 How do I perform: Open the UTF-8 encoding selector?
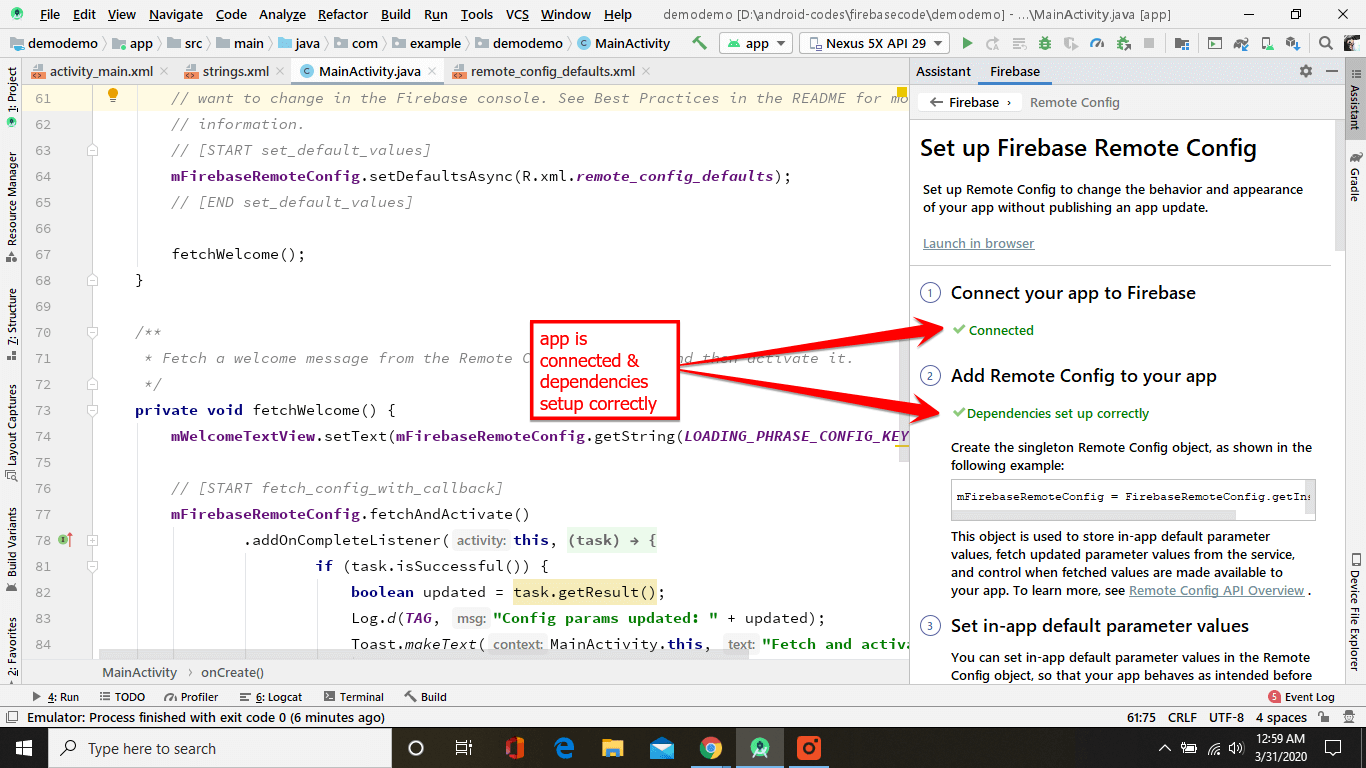click(x=1226, y=718)
